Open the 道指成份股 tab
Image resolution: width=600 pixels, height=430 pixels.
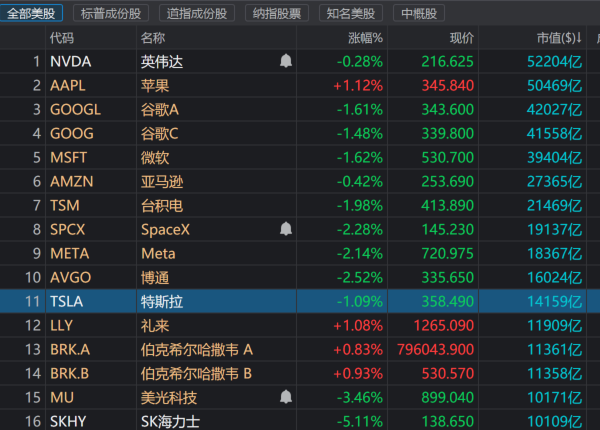197,13
